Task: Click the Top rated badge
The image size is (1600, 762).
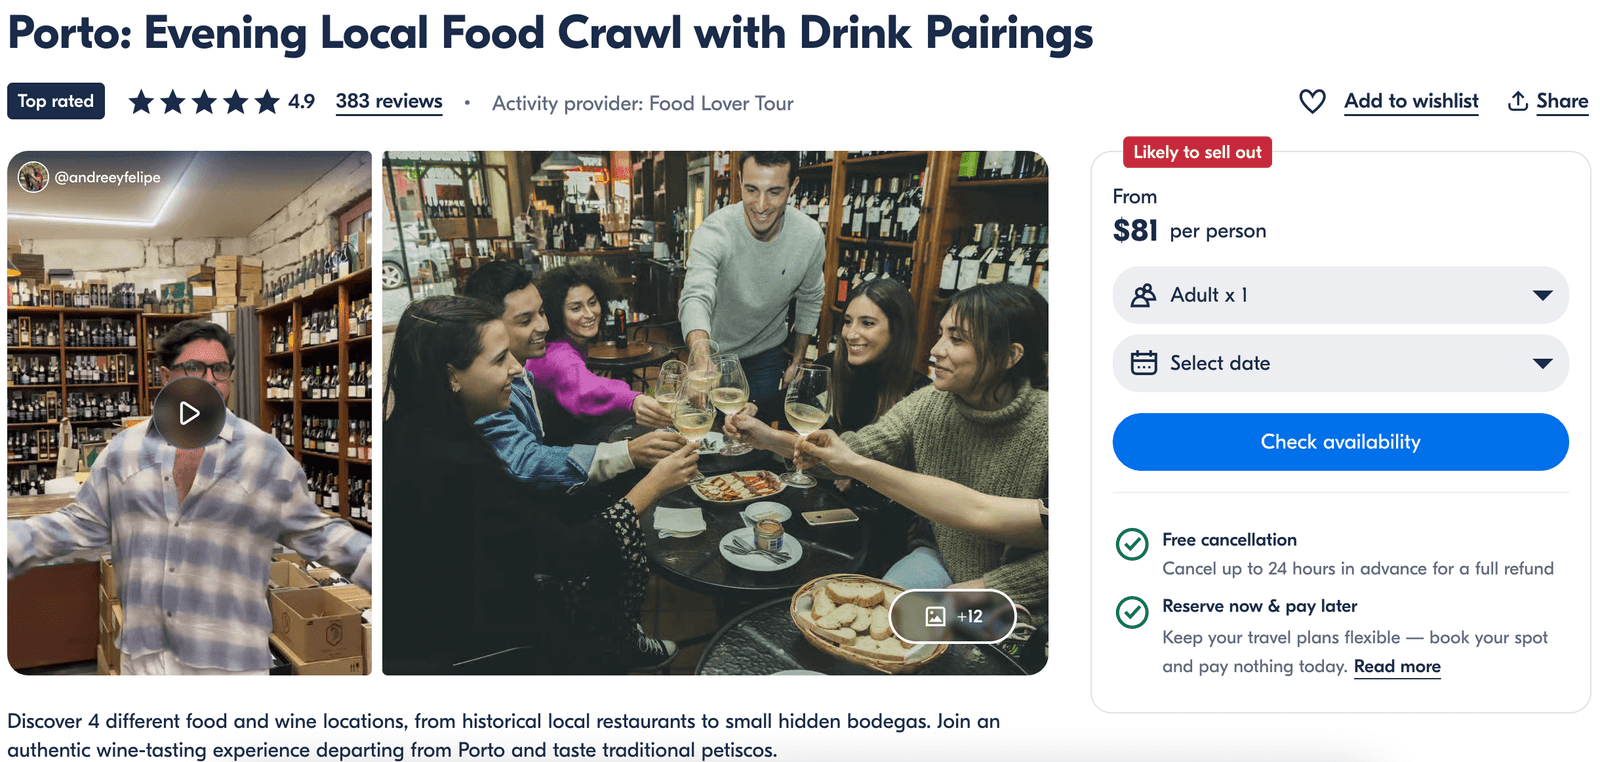Action: pos(55,101)
